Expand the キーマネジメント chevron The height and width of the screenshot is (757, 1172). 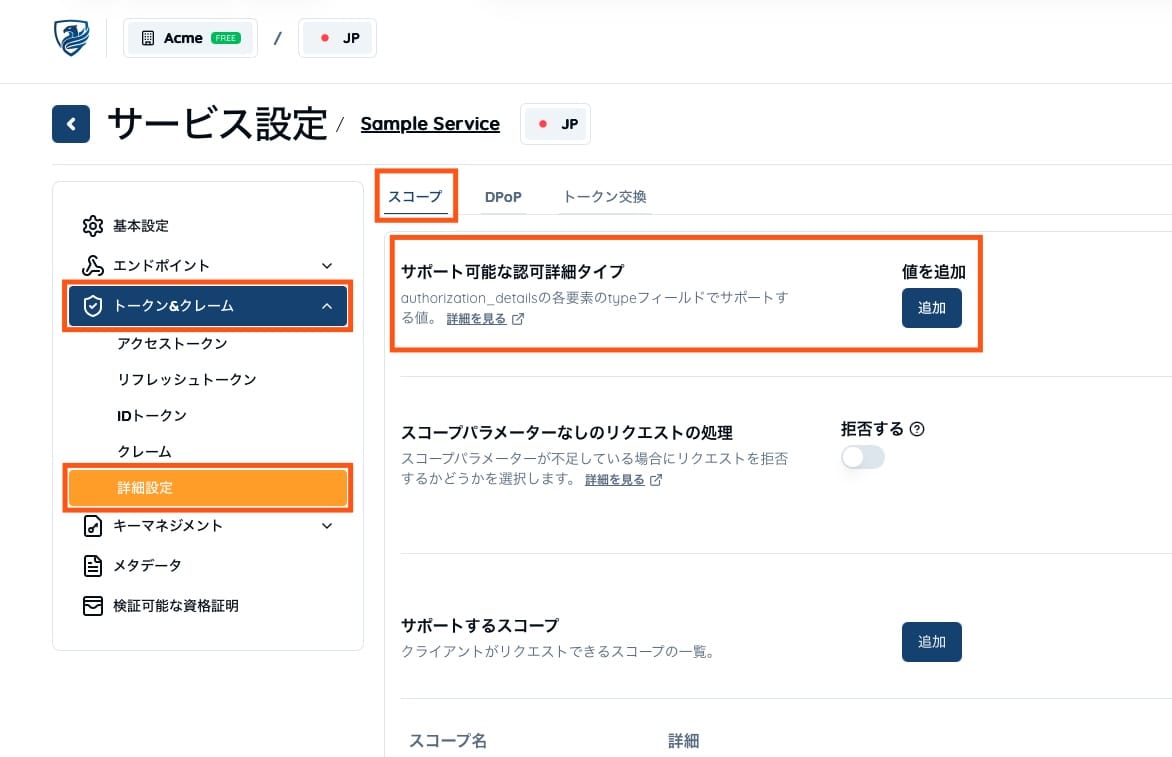[x=327, y=526]
